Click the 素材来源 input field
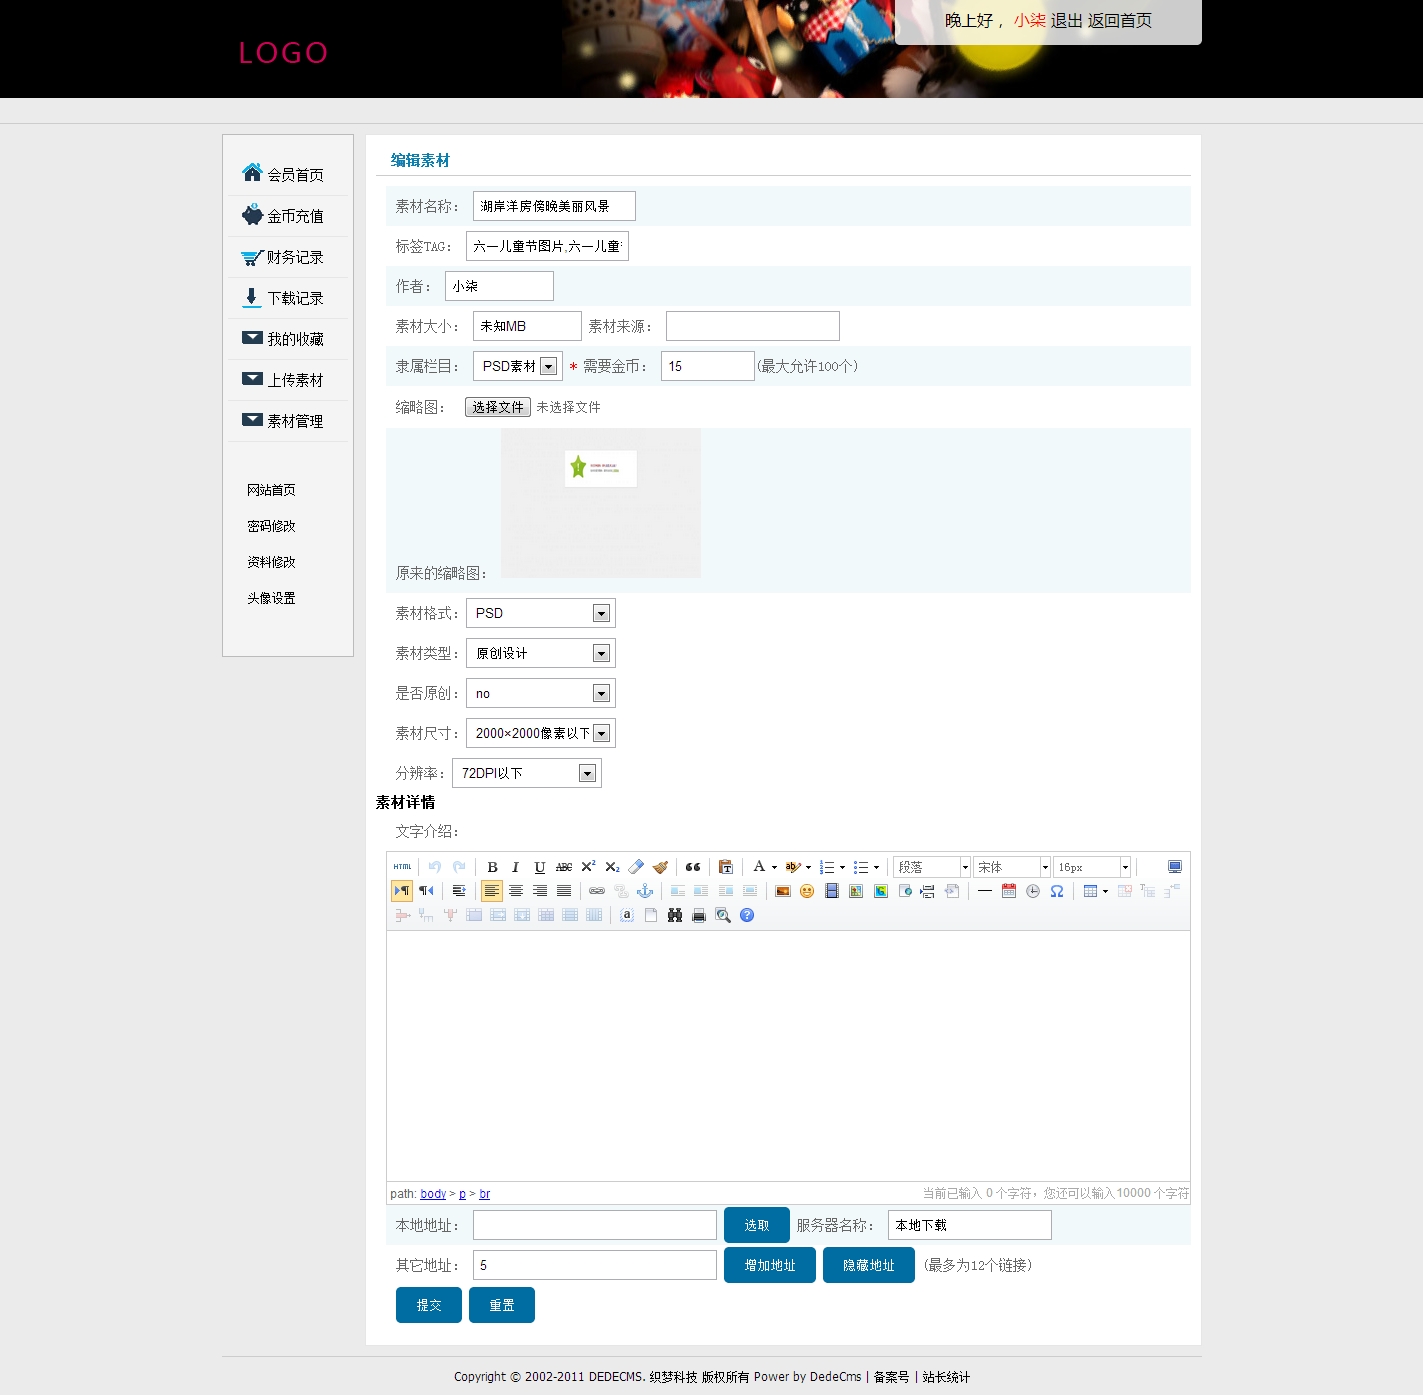The image size is (1423, 1395). pyautogui.click(x=752, y=326)
